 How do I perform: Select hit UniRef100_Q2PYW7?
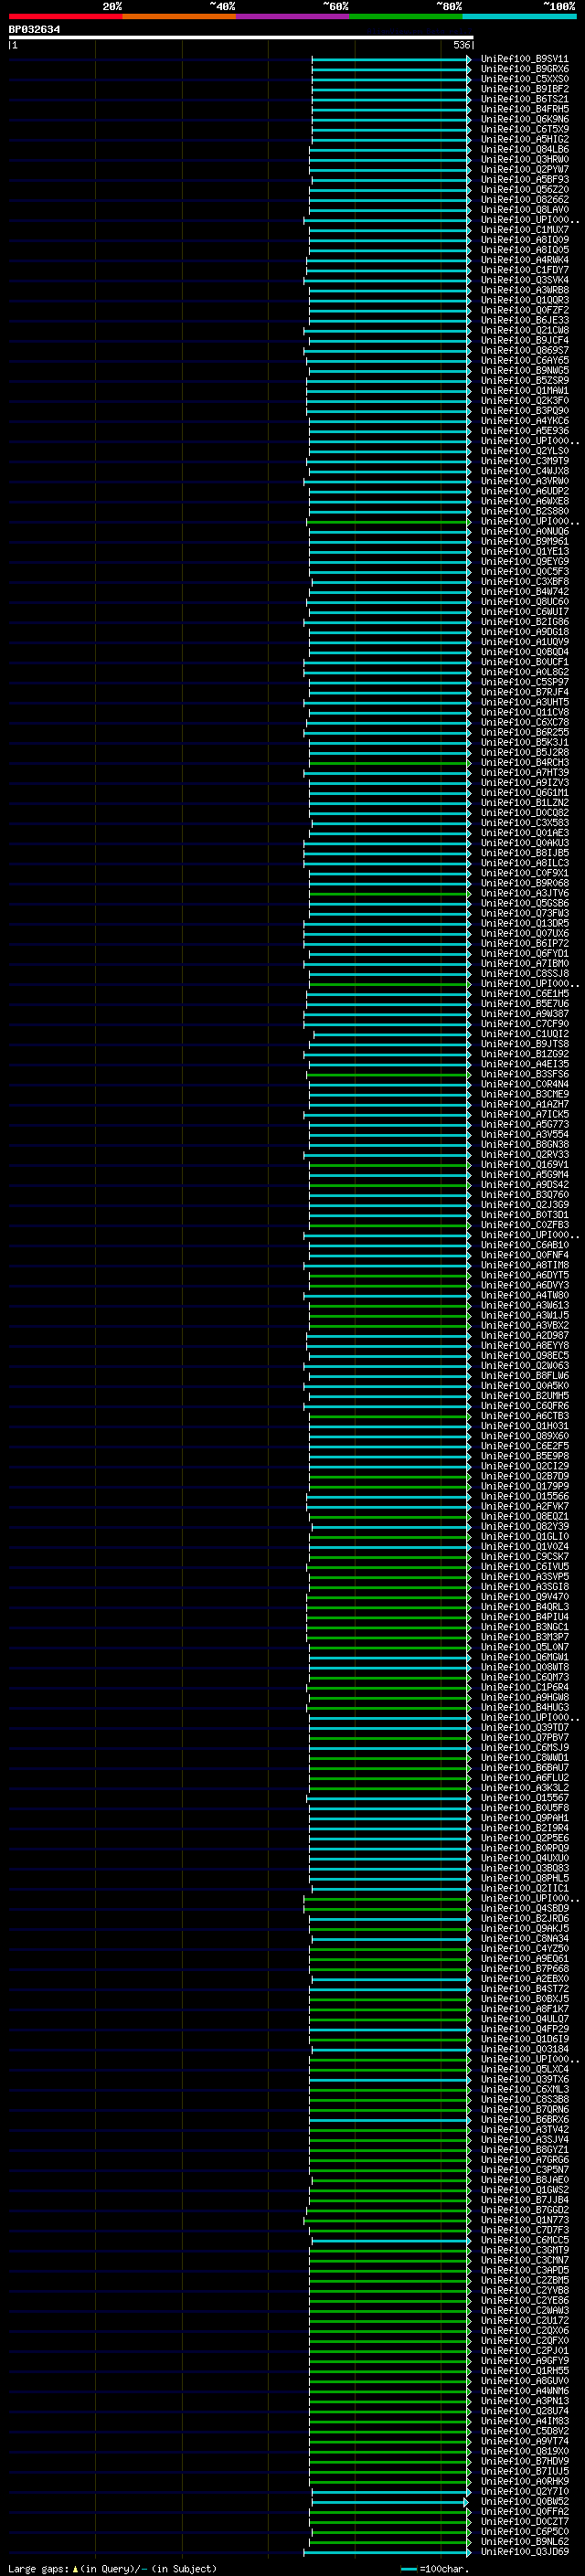tap(524, 169)
